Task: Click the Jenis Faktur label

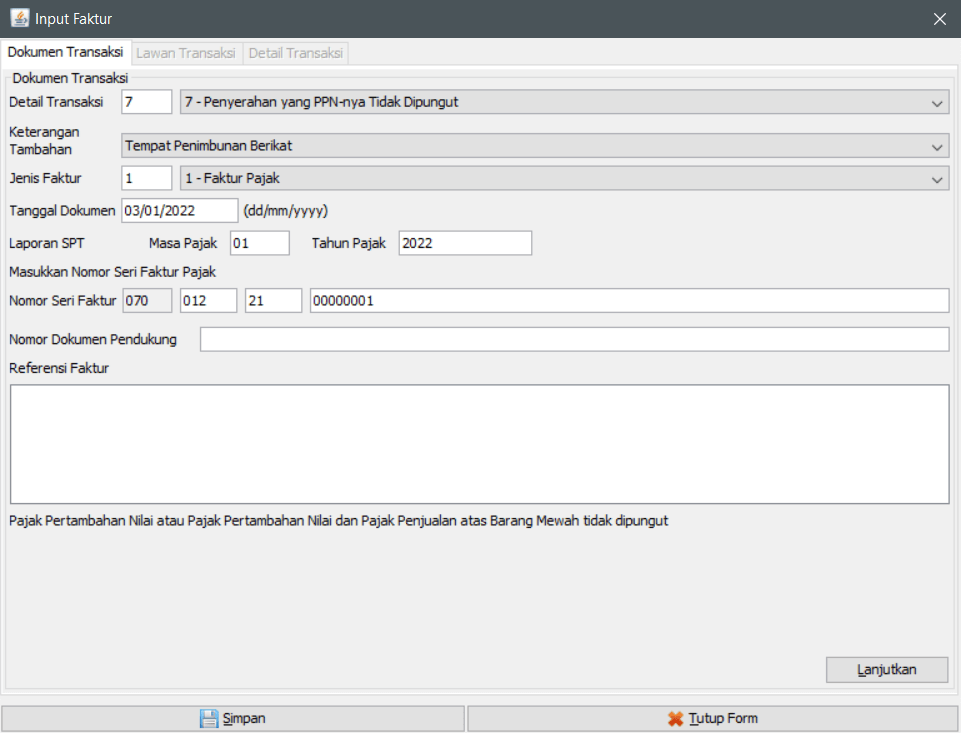Action: tap(45, 178)
